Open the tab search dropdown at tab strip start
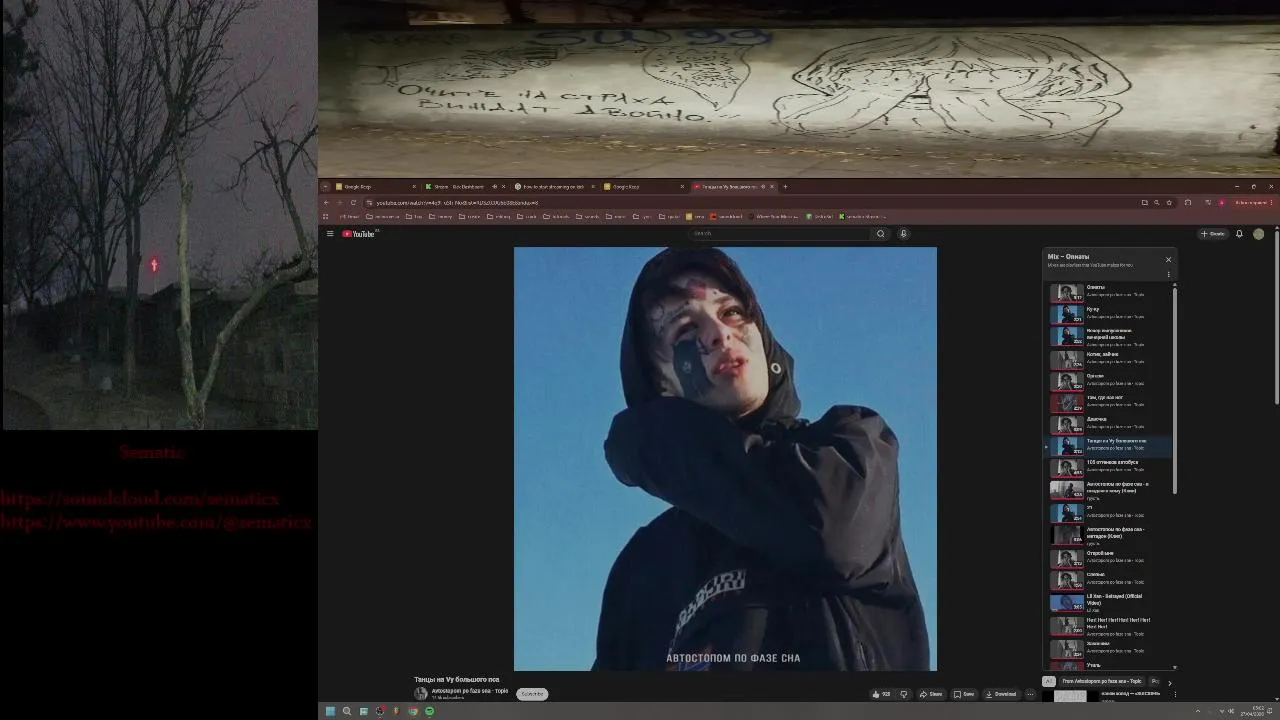1280x720 pixels. (325, 186)
